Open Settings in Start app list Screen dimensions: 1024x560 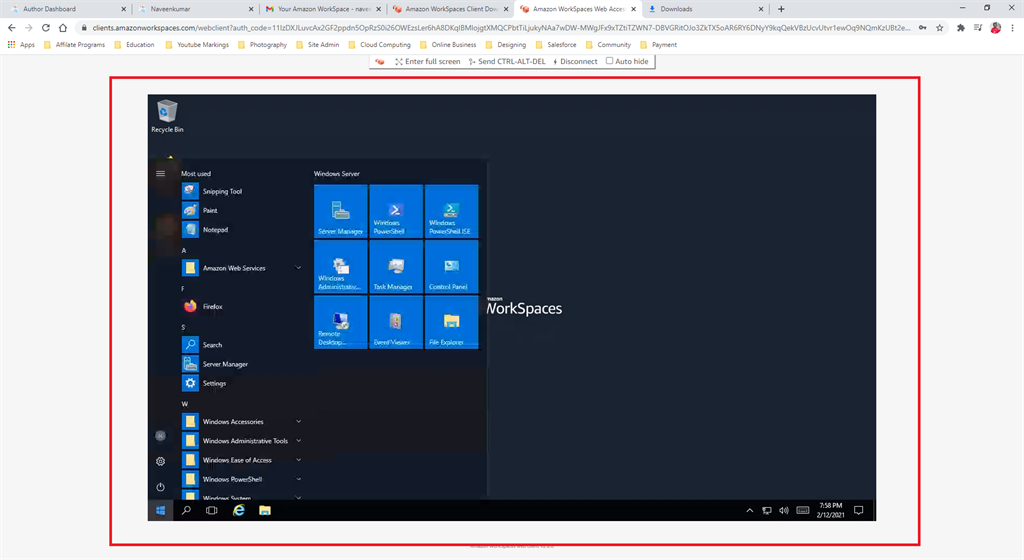pos(204,383)
